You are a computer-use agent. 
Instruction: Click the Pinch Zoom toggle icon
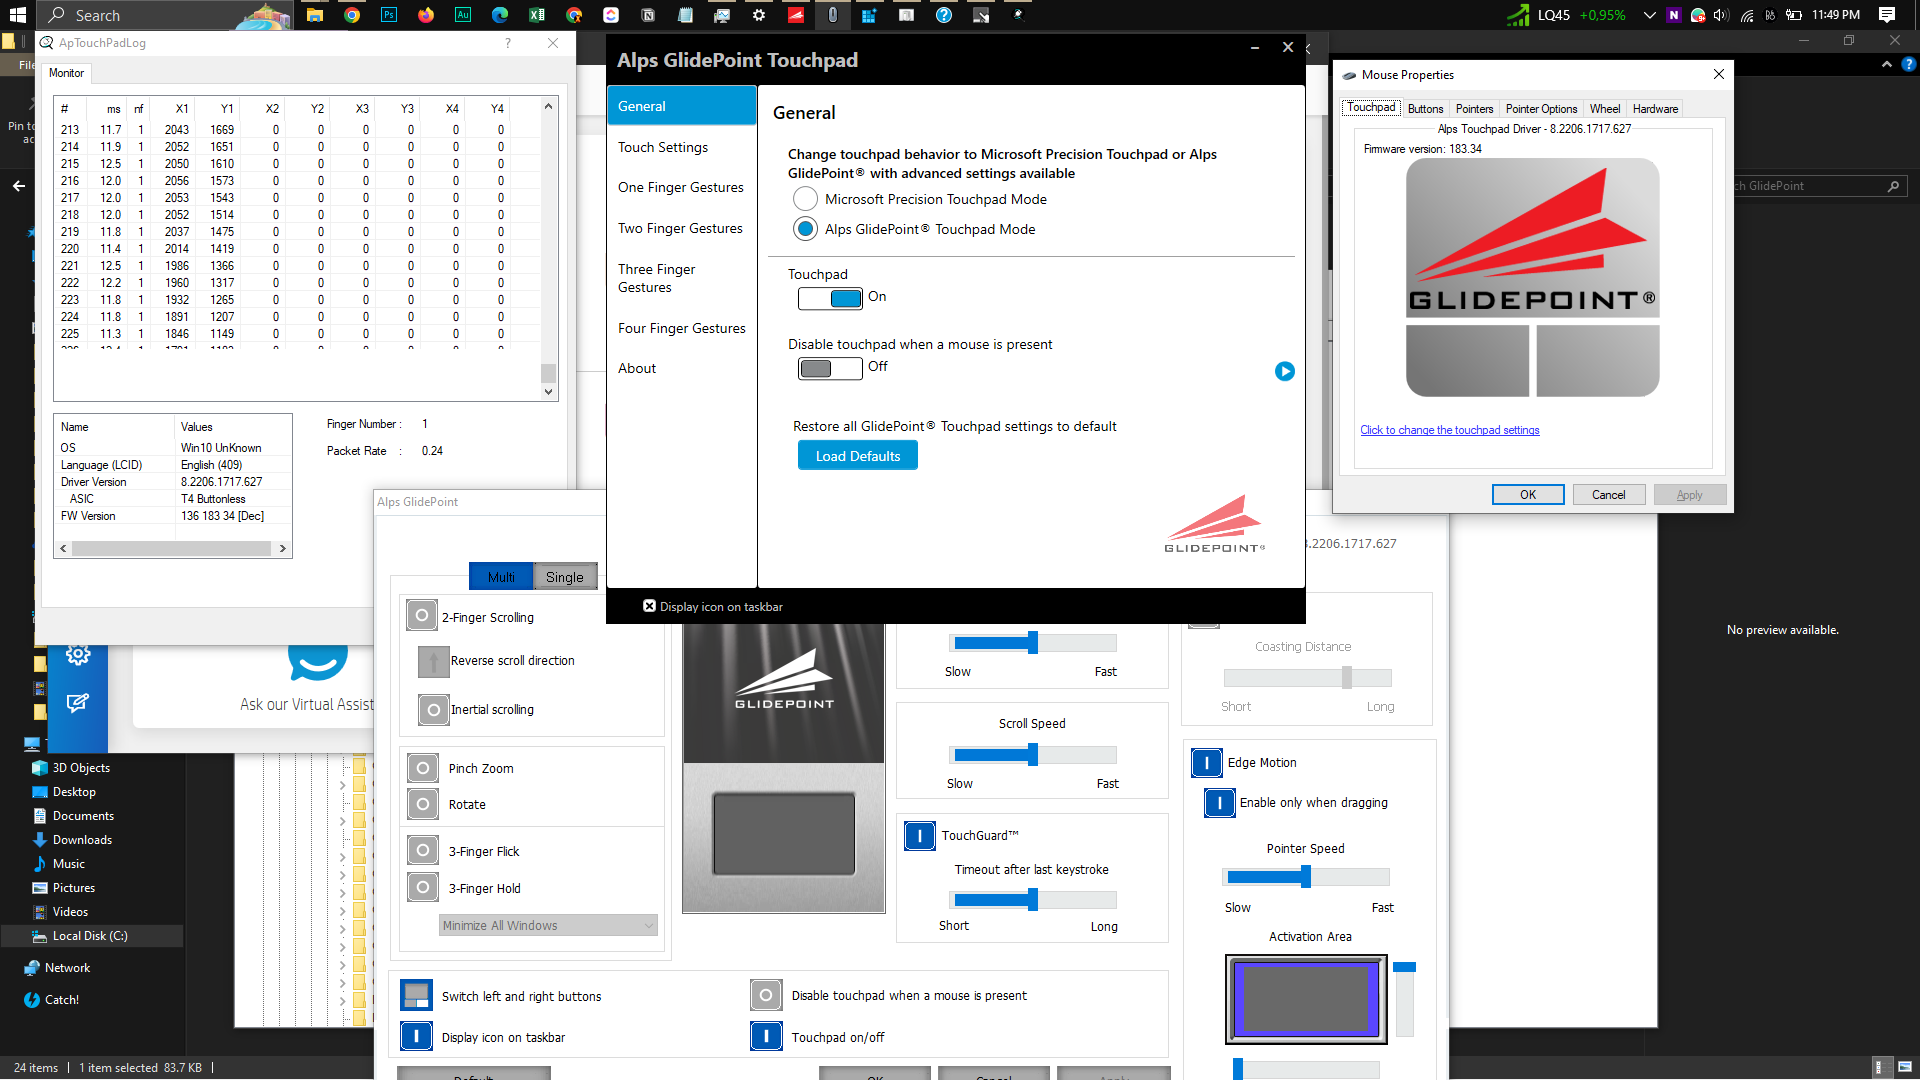click(423, 768)
